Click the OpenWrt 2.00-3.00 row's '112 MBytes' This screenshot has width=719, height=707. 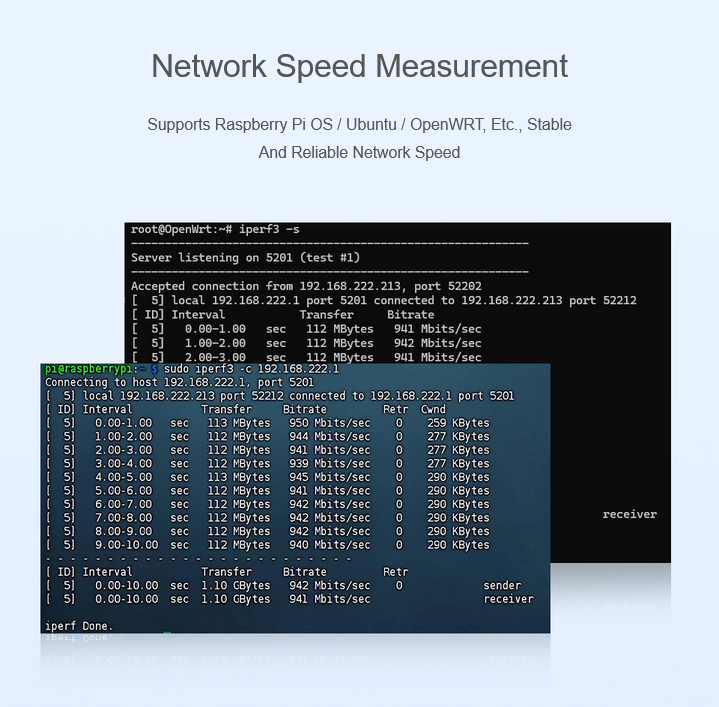(x=340, y=357)
